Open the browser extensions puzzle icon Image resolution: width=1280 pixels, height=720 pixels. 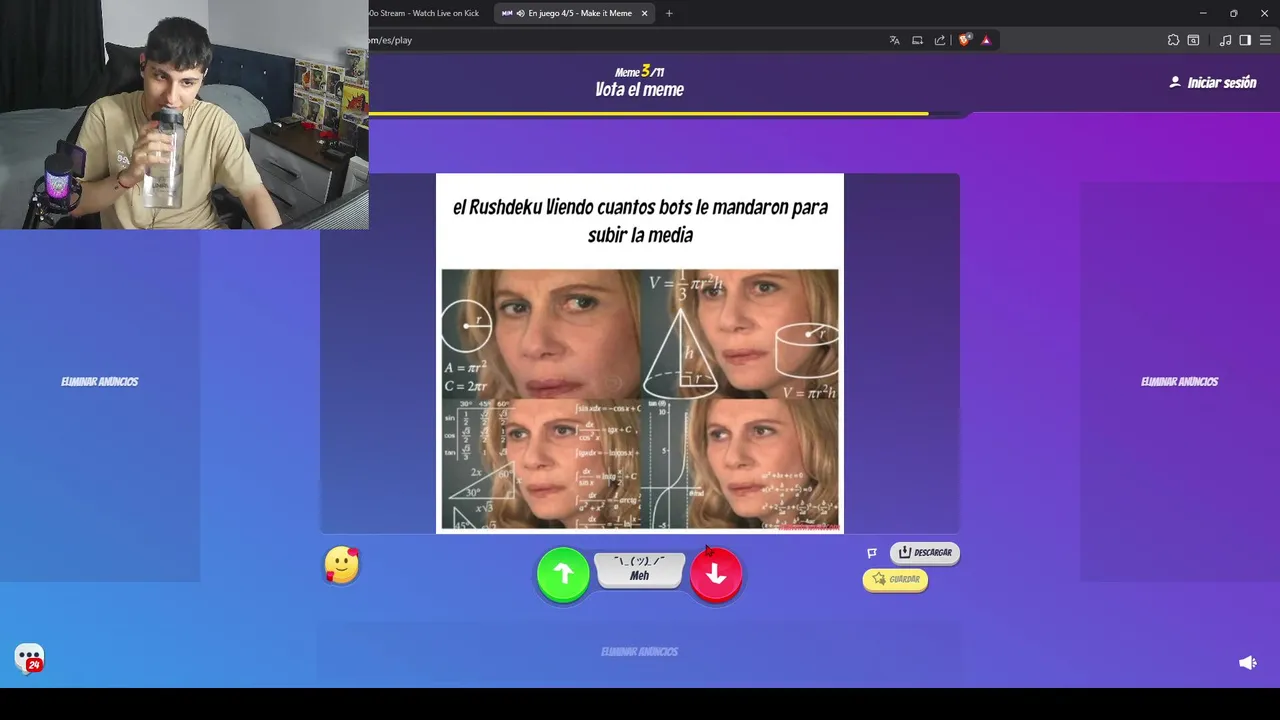tap(1173, 40)
